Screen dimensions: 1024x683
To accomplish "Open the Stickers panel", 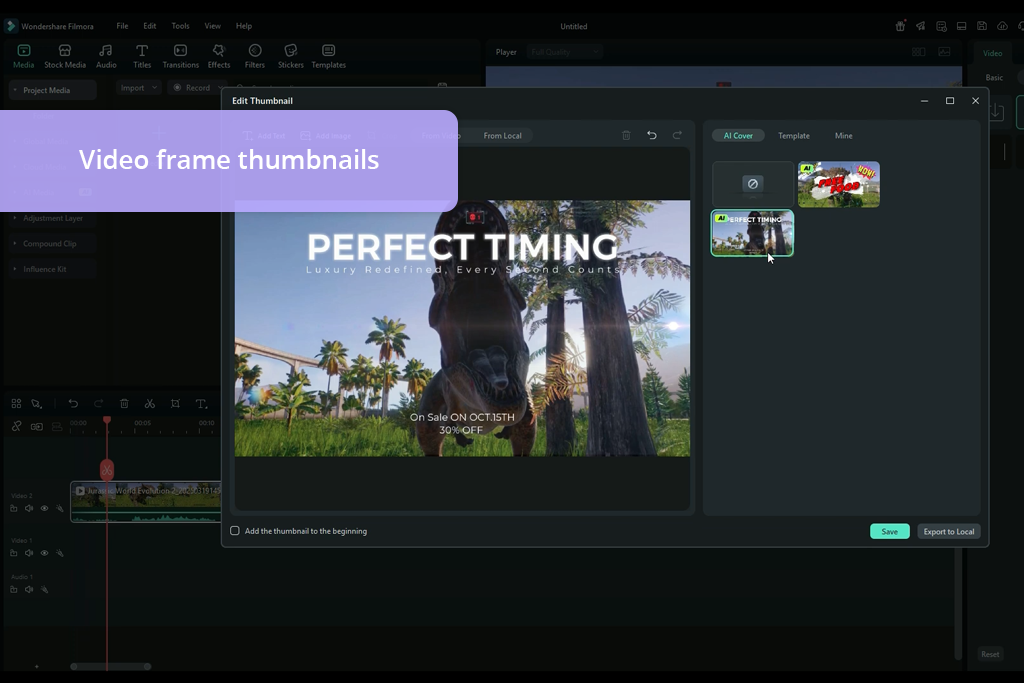I will 291,56.
